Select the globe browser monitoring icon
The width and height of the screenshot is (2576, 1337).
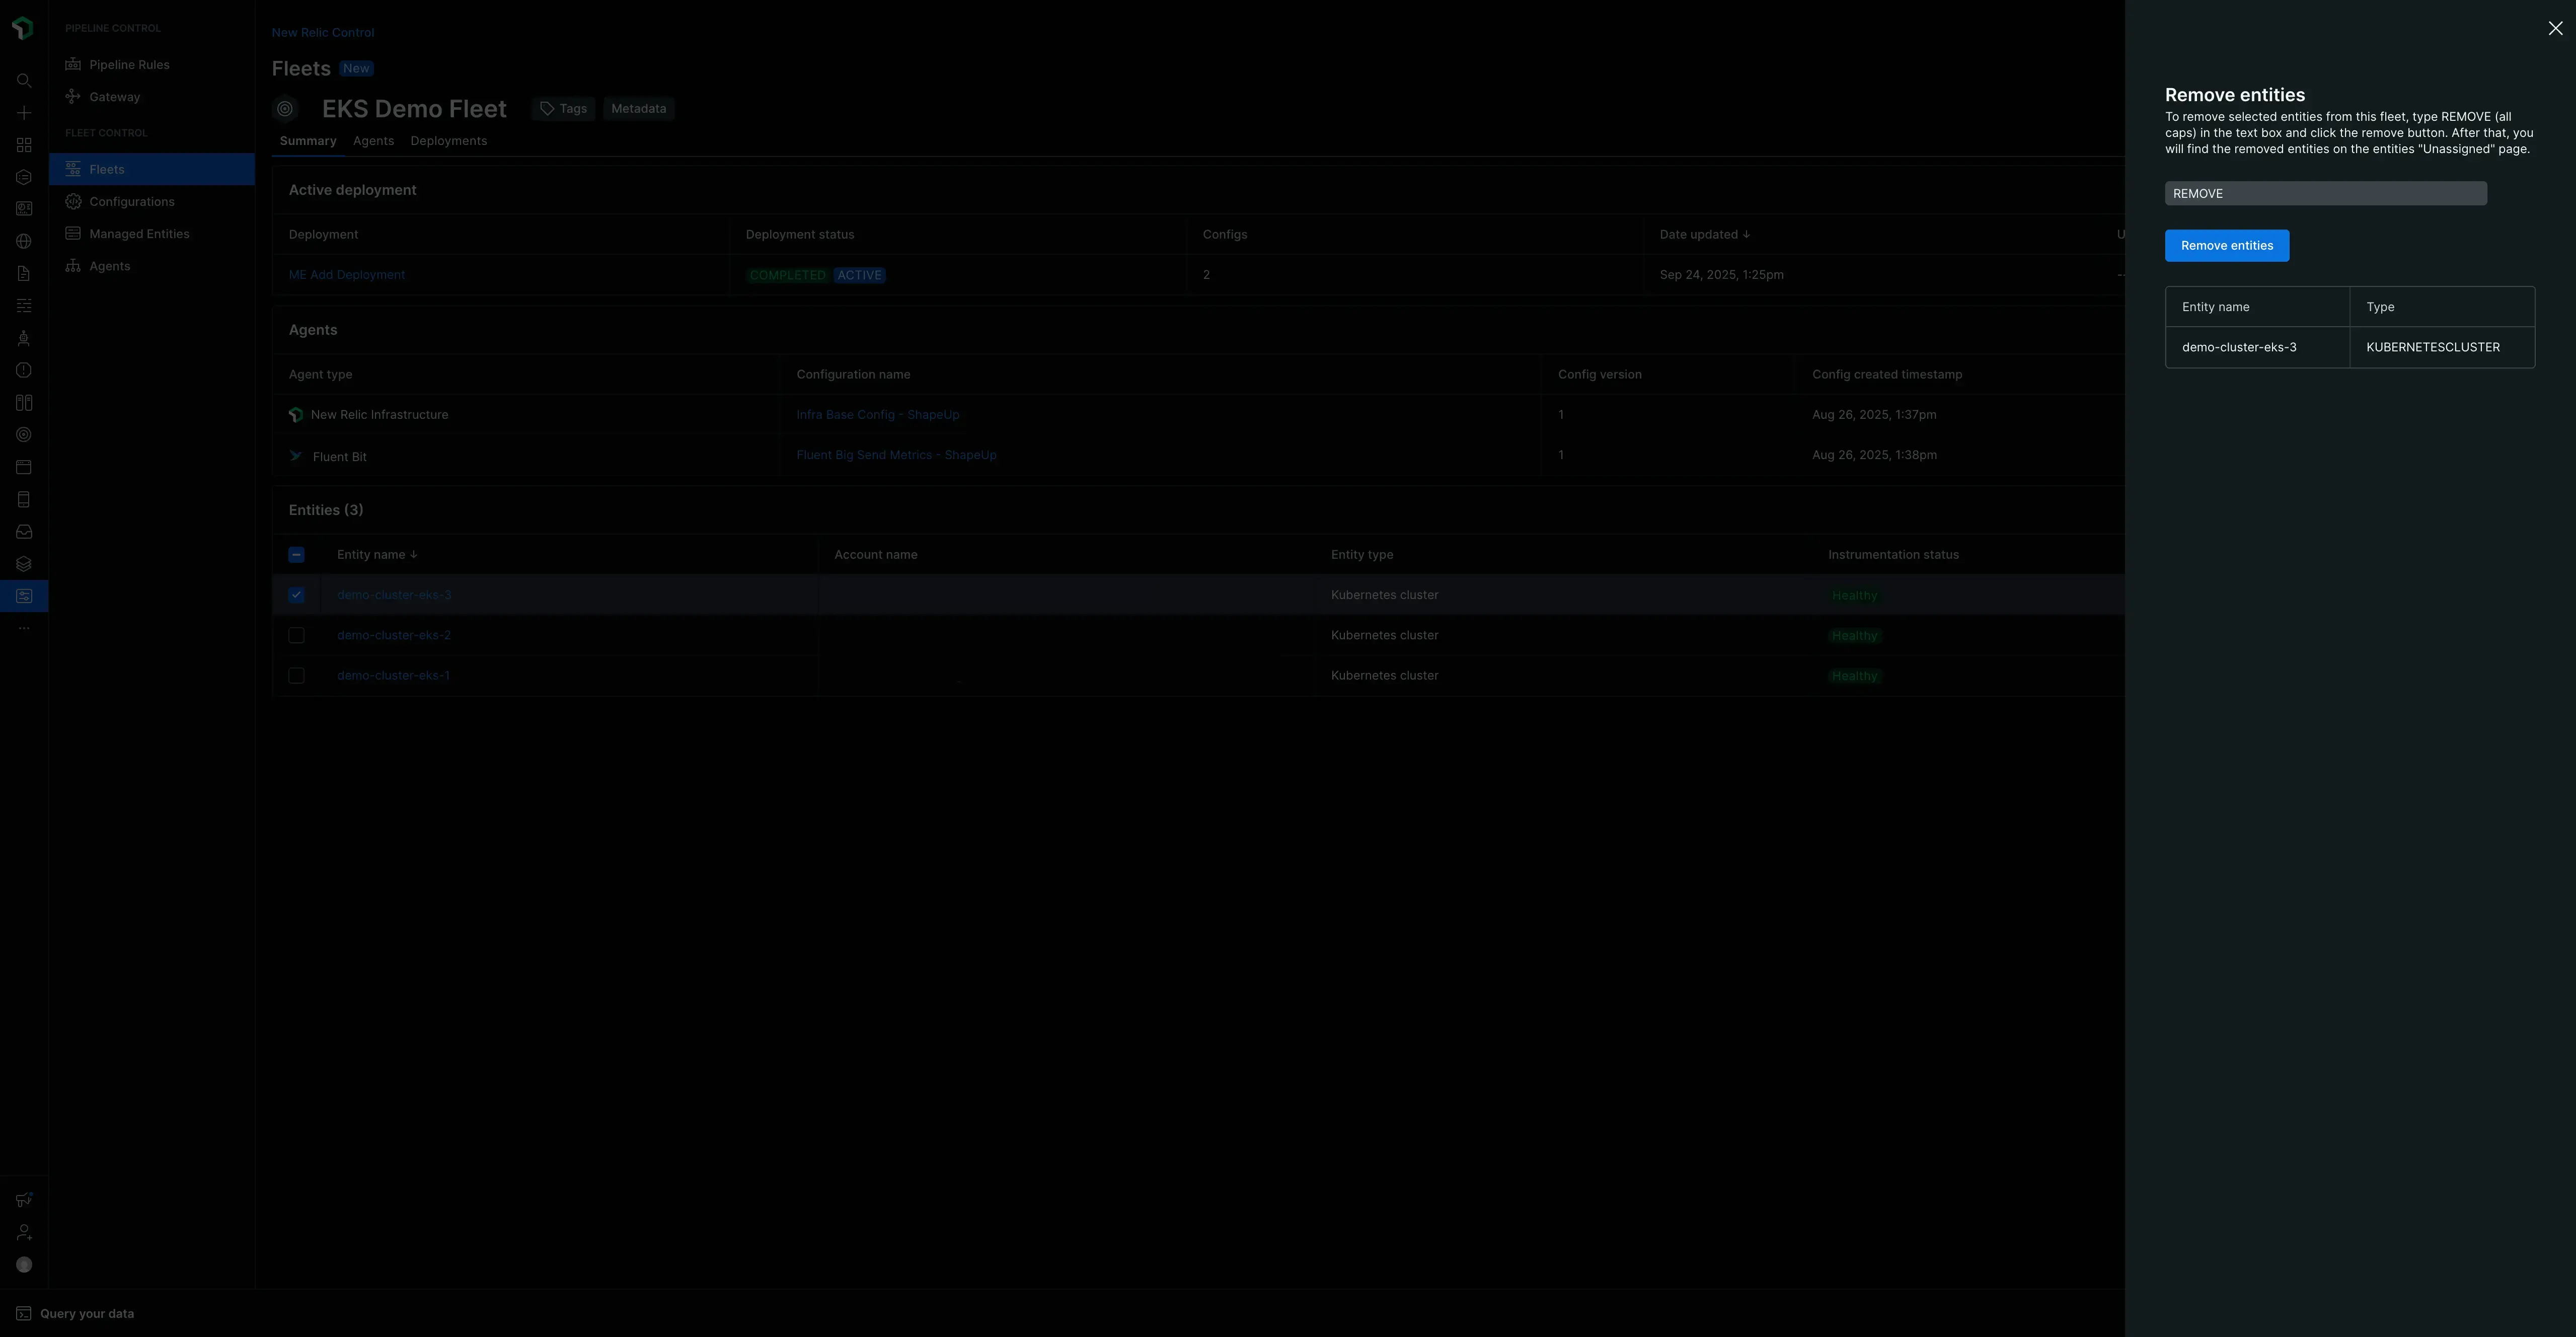(x=23, y=241)
